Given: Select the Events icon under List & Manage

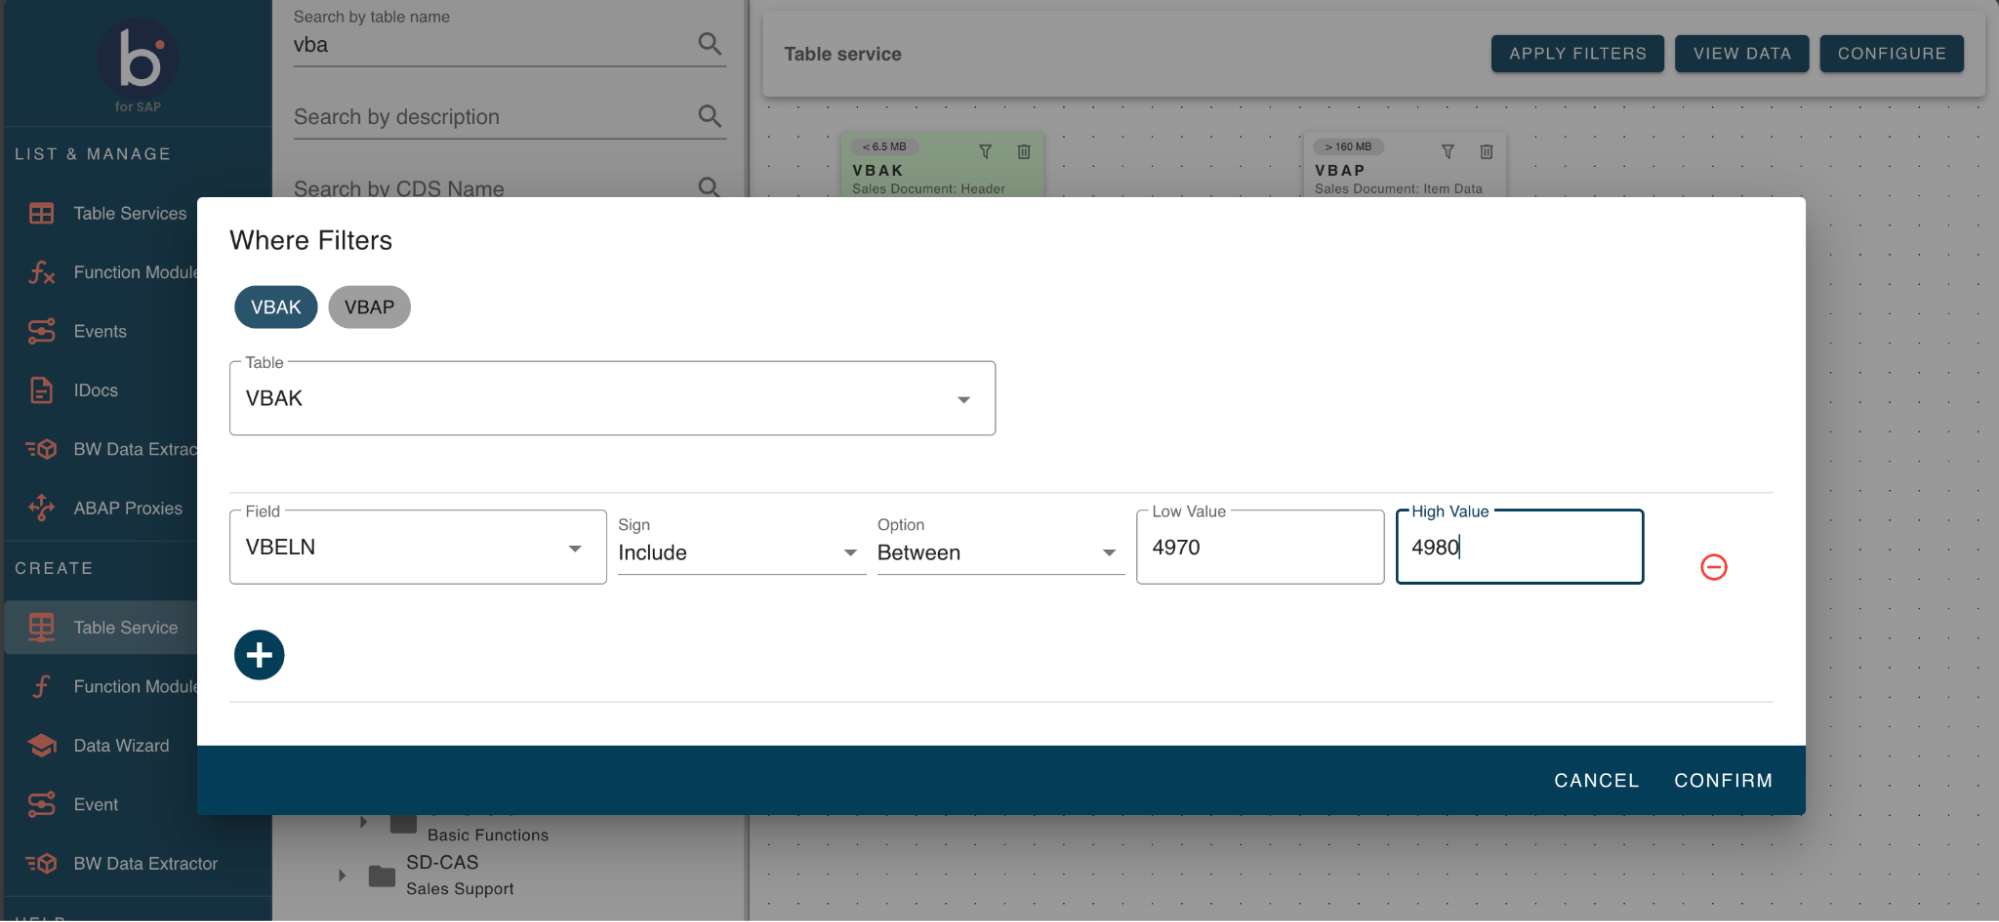Looking at the screenshot, I should coord(41,331).
